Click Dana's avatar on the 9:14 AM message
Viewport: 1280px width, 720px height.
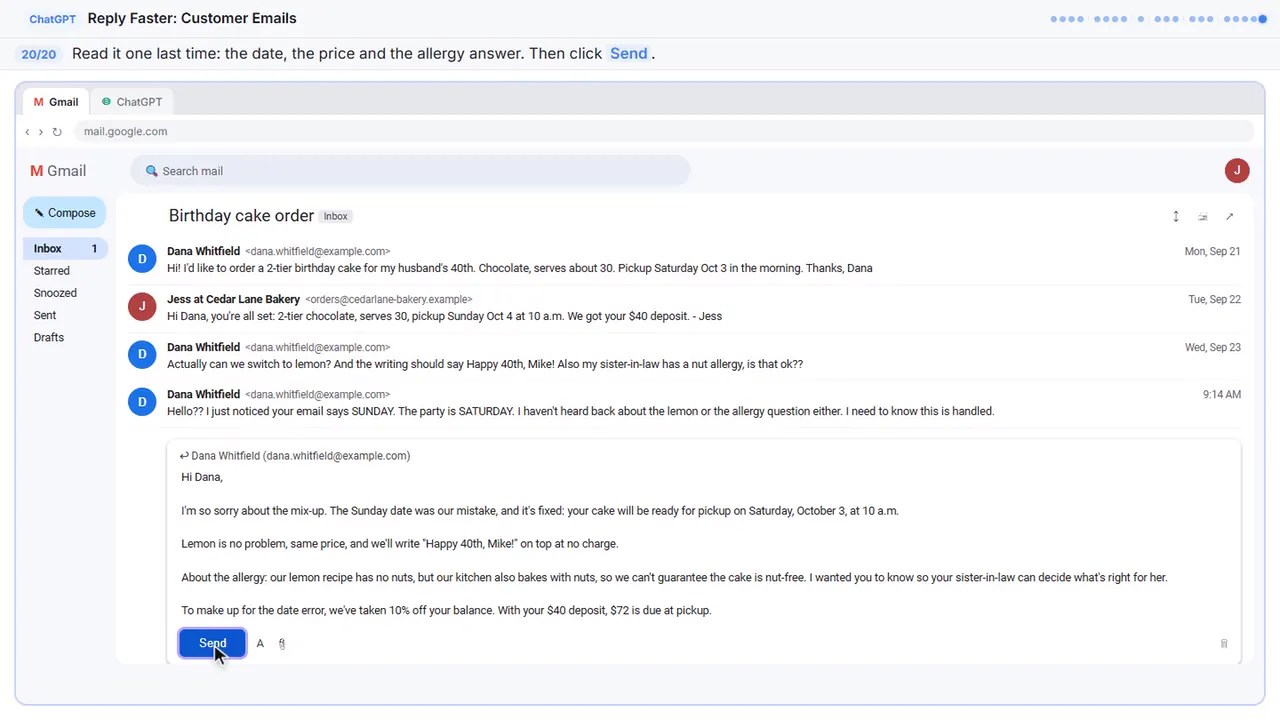[142, 402]
